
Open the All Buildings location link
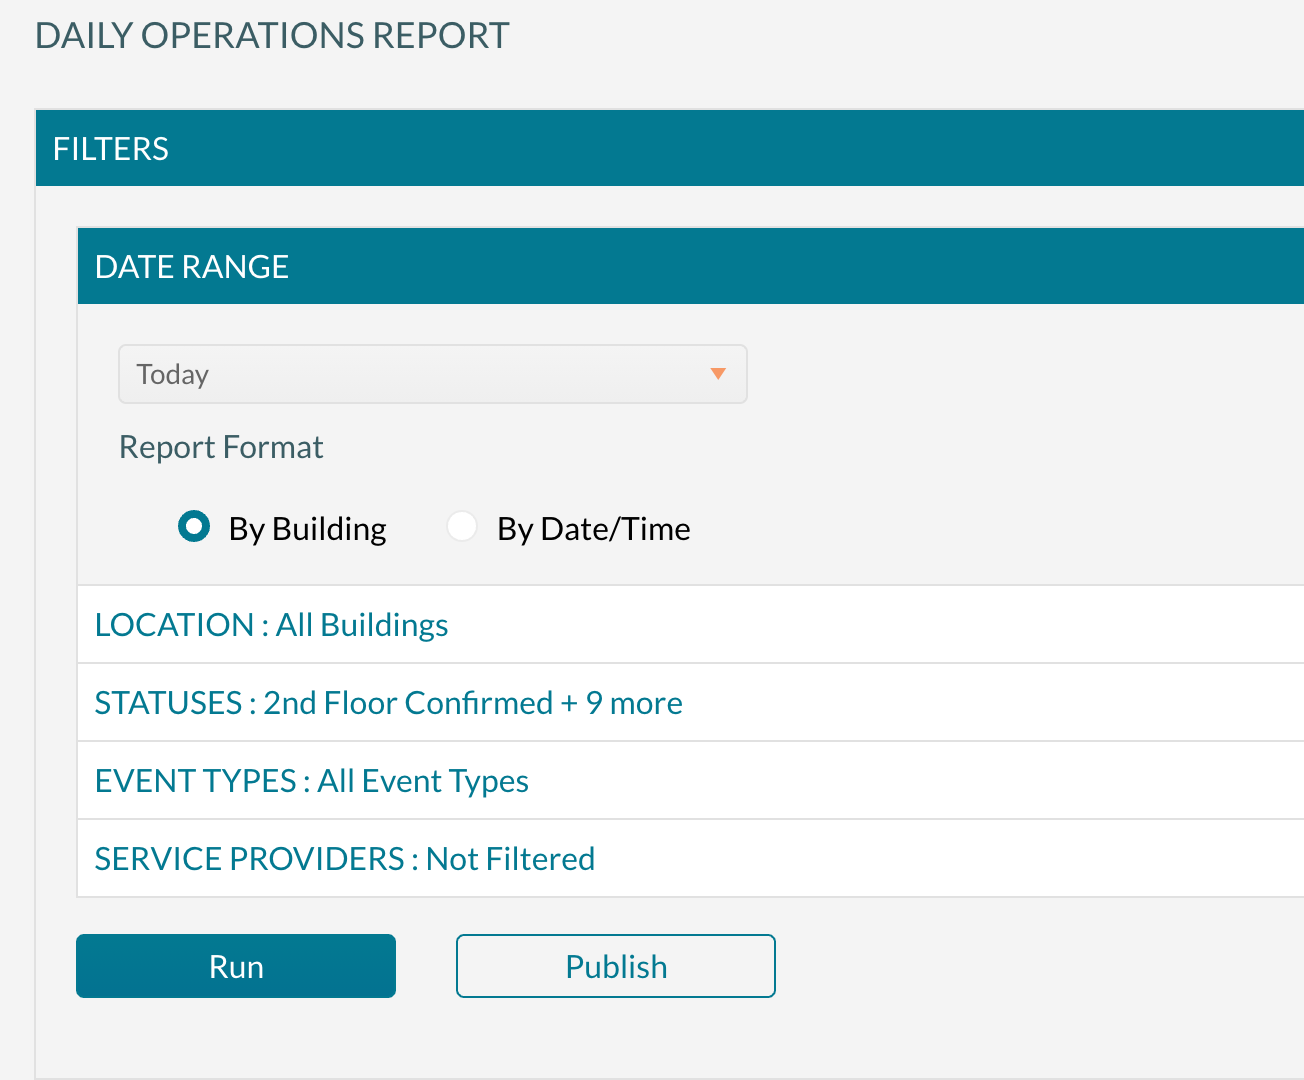(361, 624)
